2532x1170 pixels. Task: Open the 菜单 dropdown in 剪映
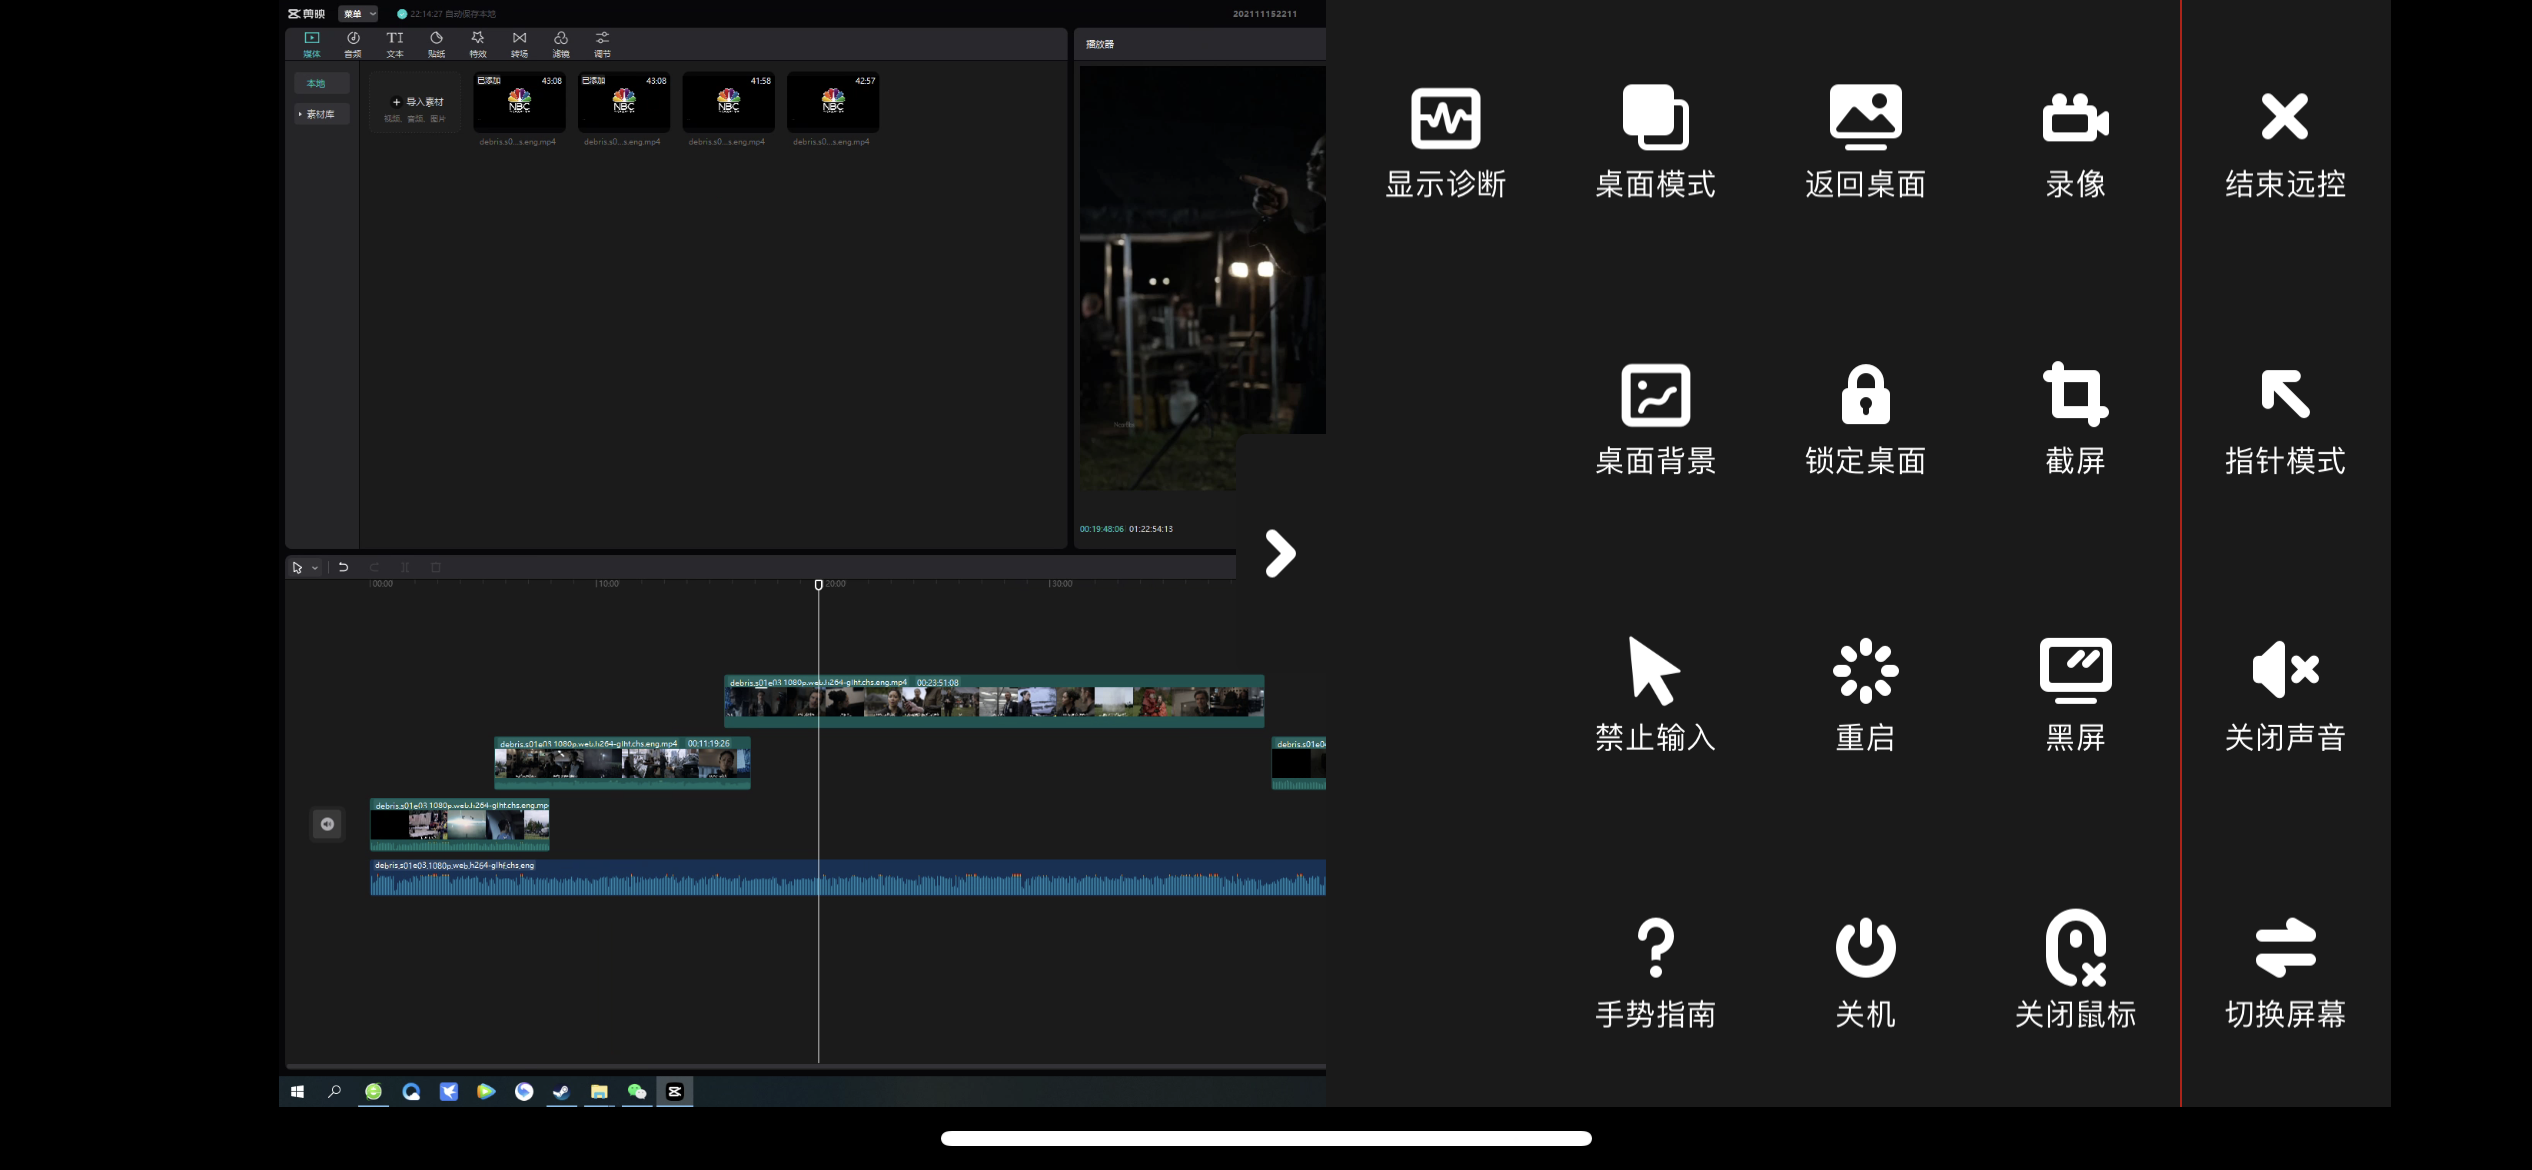tap(358, 14)
